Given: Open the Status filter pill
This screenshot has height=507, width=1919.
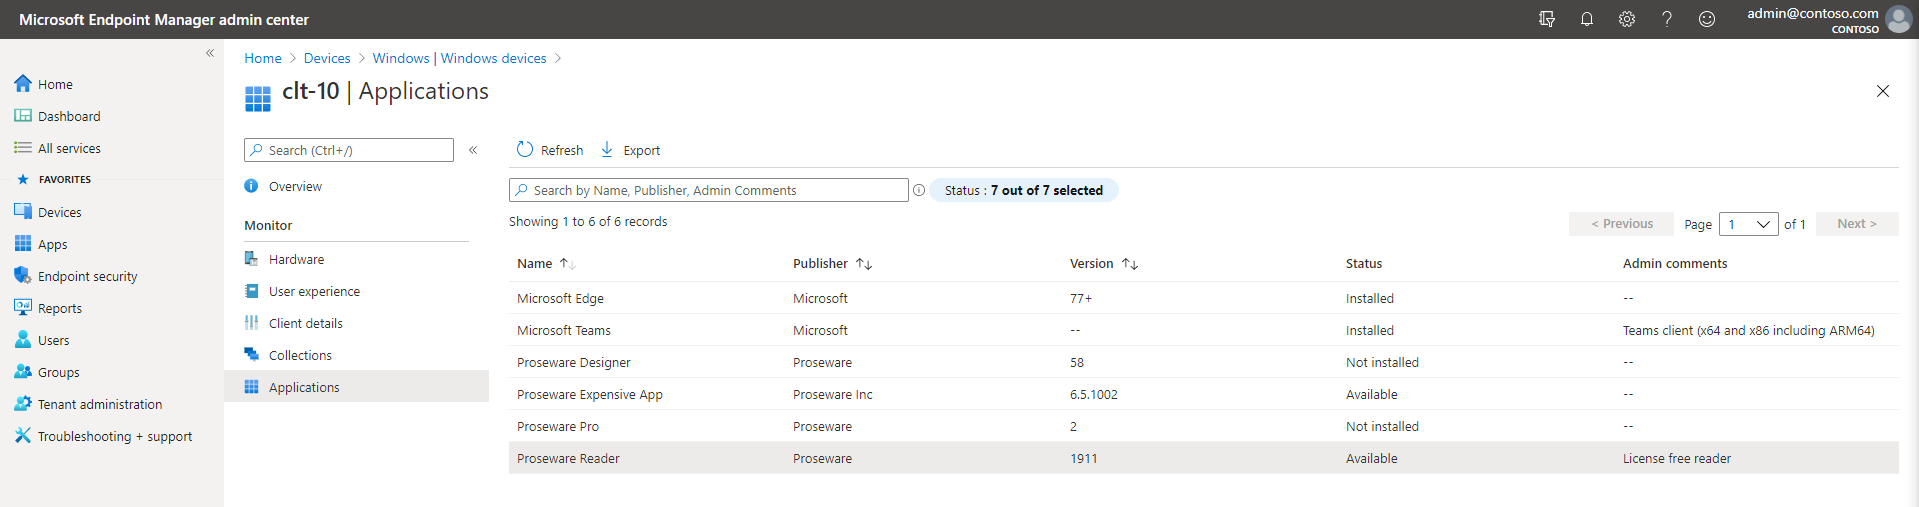Looking at the screenshot, I should point(1024,190).
